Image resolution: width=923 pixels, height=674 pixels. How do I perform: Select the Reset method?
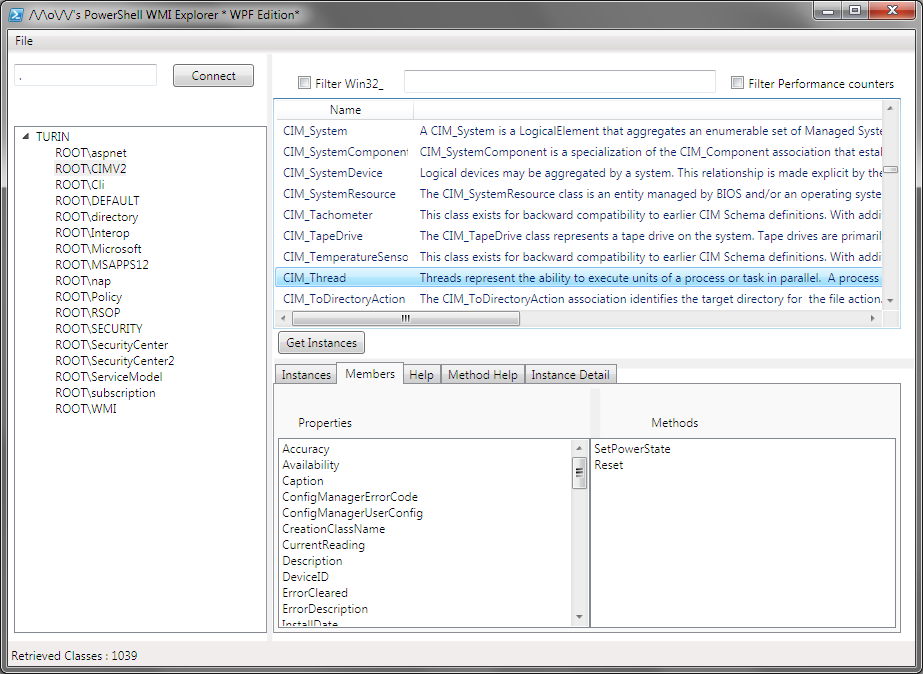pos(608,464)
